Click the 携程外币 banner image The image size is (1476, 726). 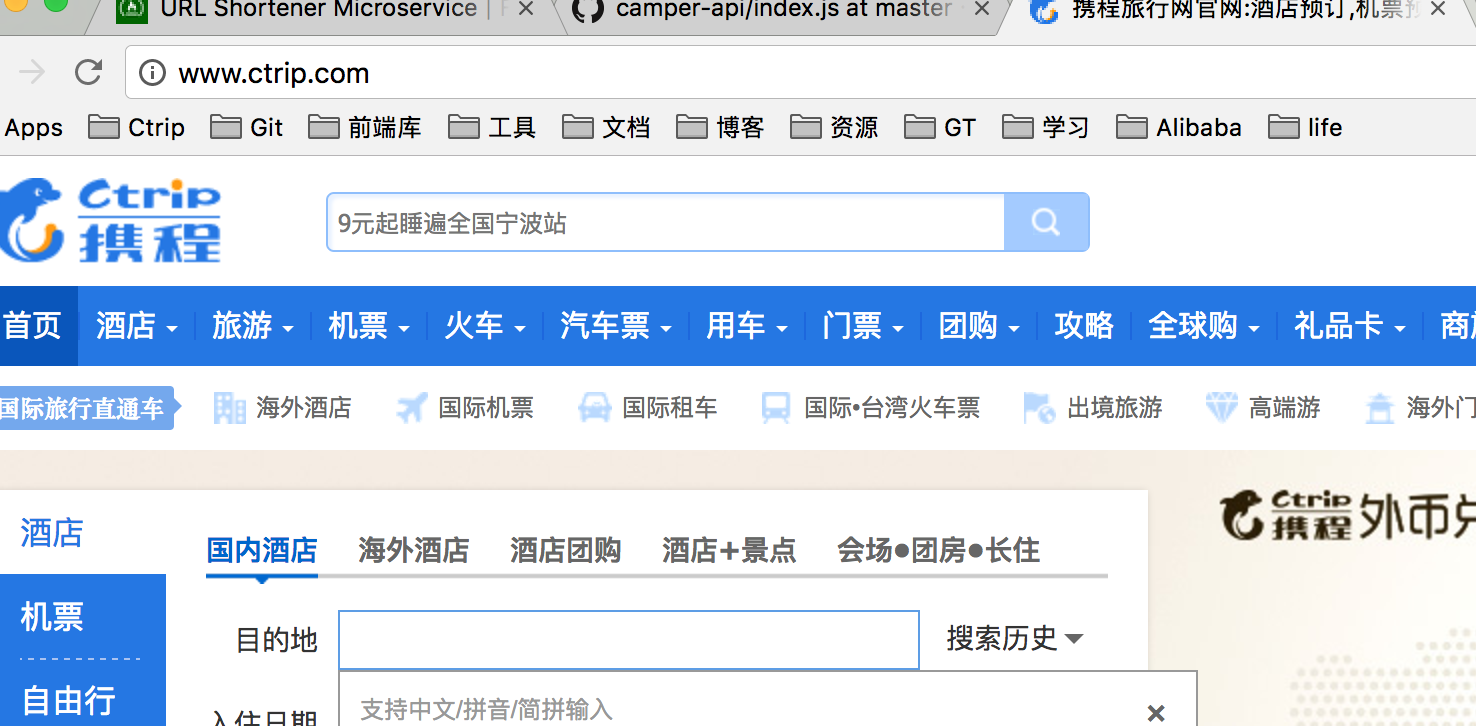point(1347,514)
